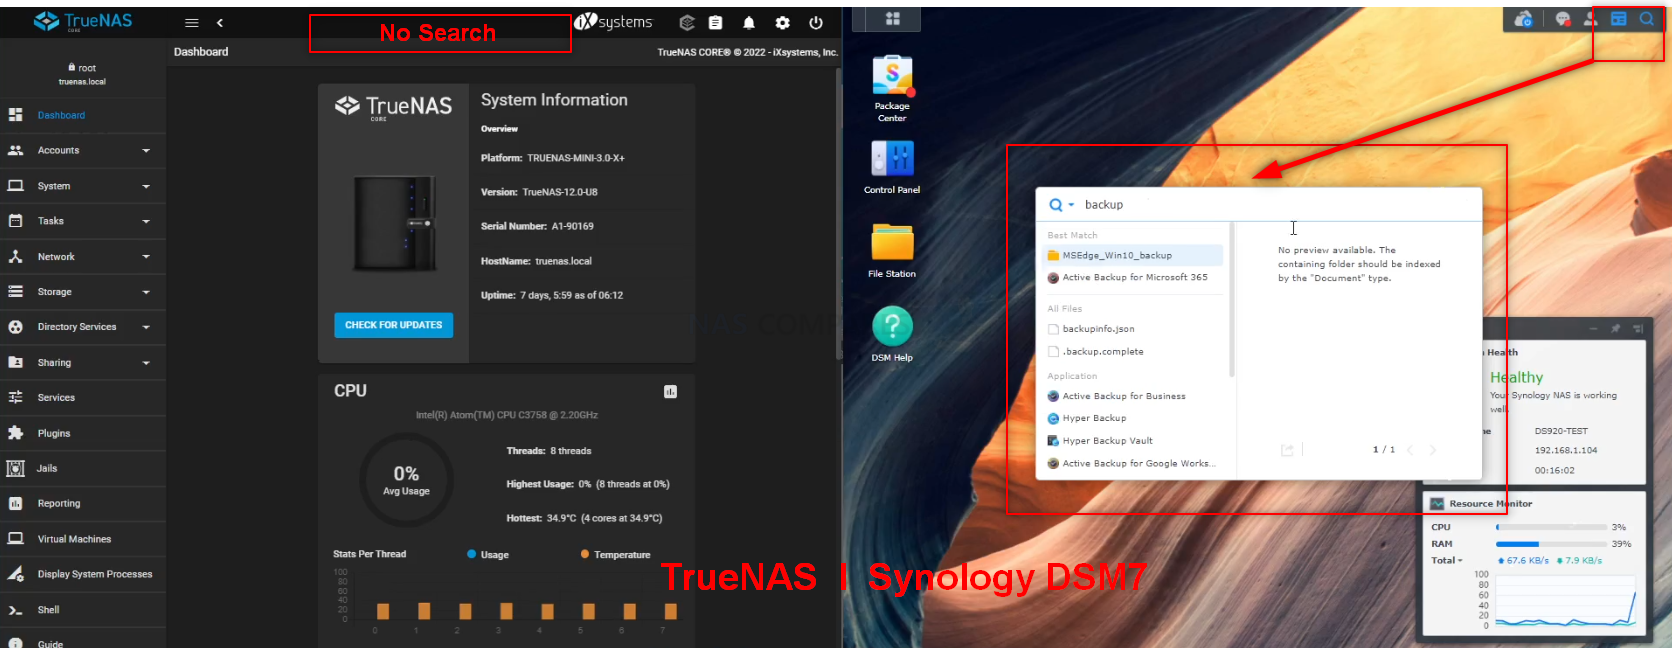Open the DSM main menu grid

[892, 19]
